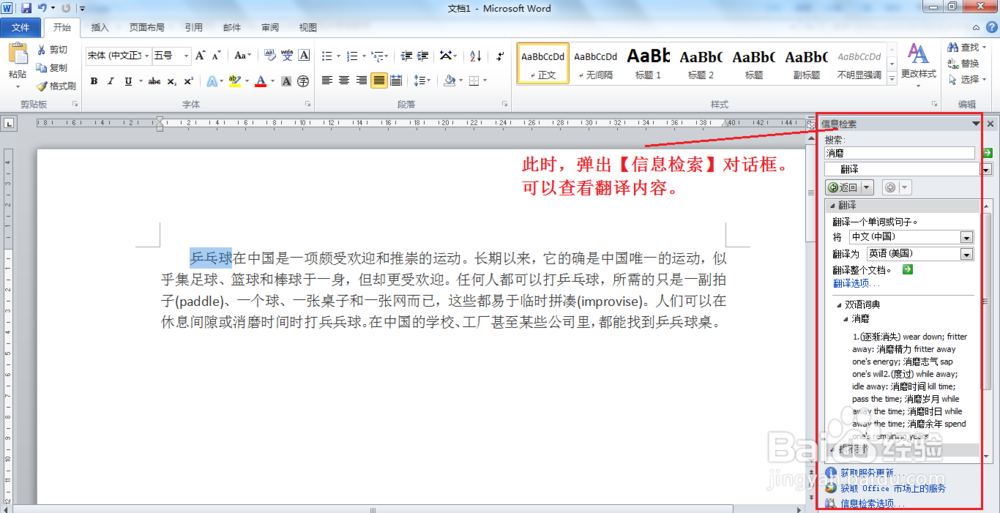The image size is (1000, 513).
Task: Open source language 中文(中国) dropdown
Action: [x=967, y=237]
